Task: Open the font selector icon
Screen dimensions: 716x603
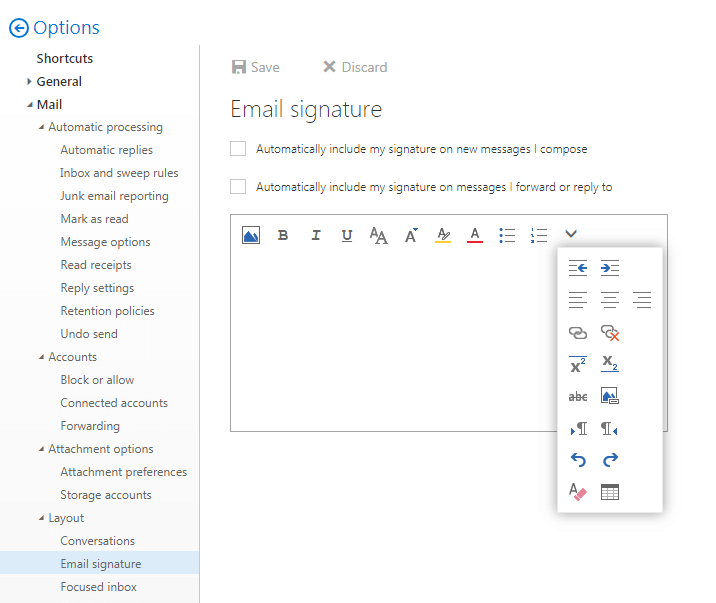Action: point(379,236)
